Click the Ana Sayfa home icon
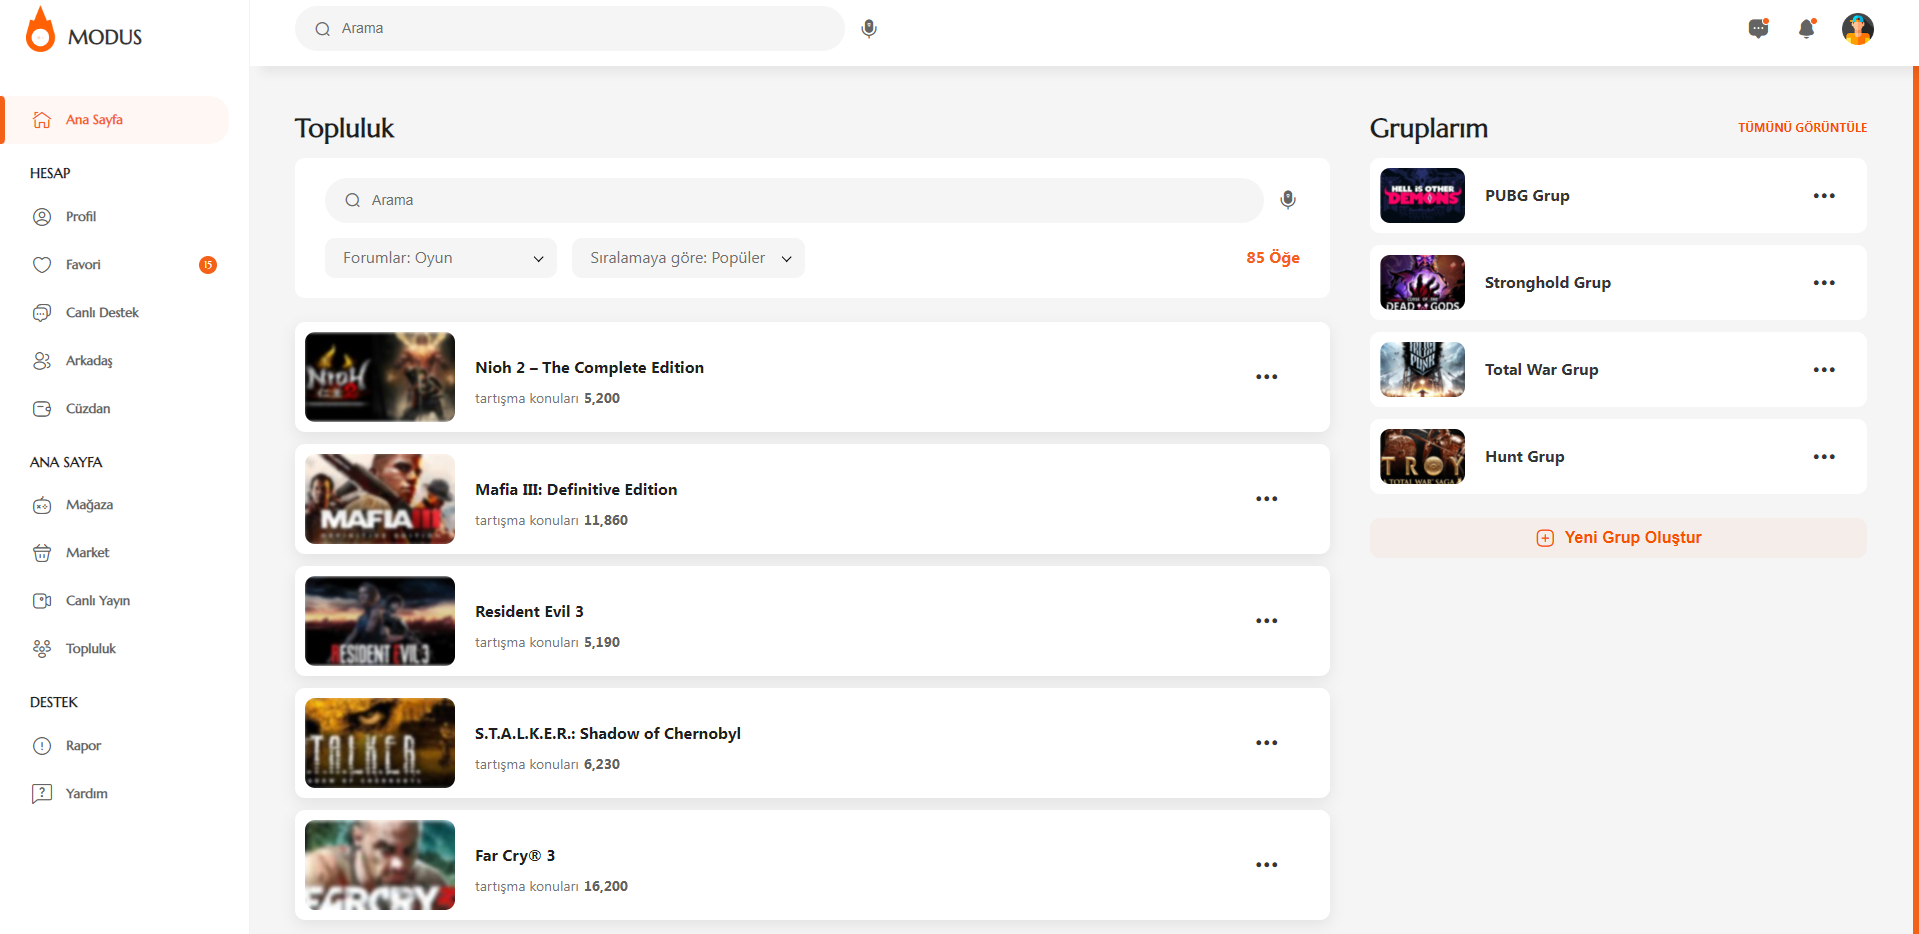1919x934 pixels. [x=42, y=120]
